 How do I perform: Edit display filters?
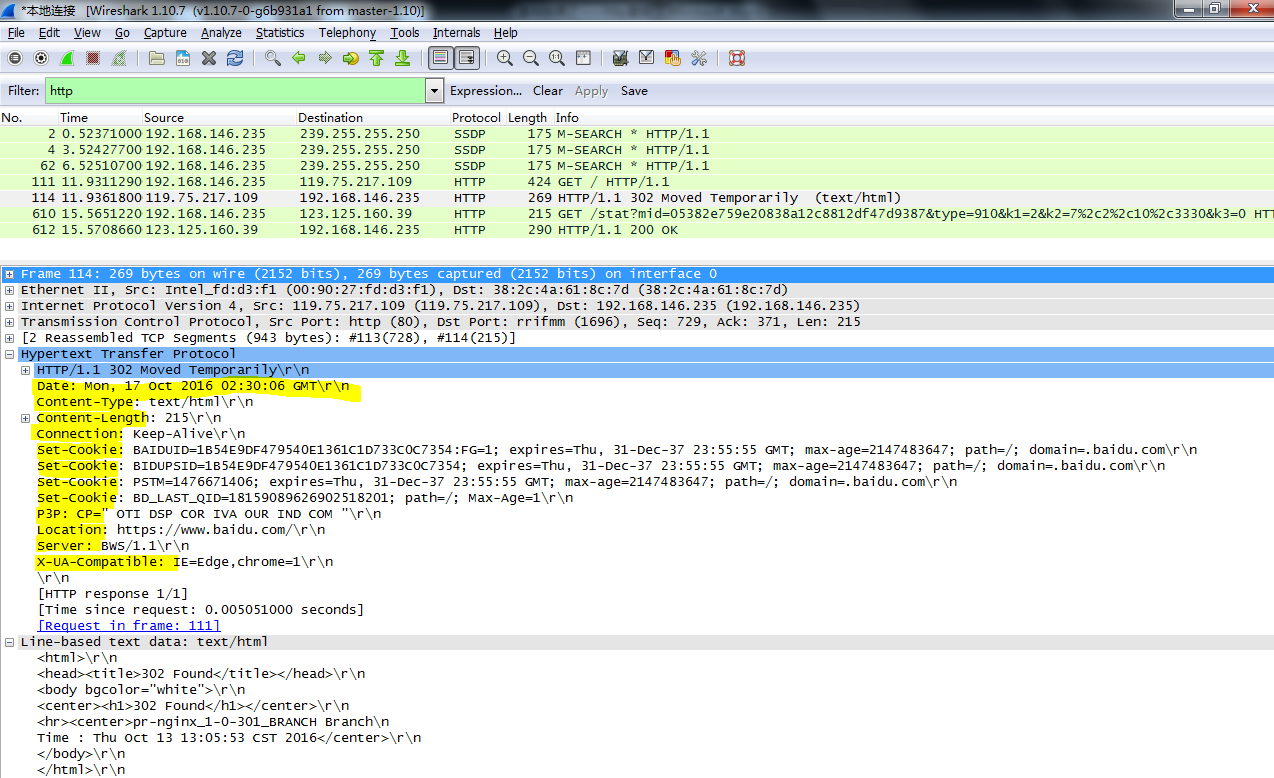(x=646, y=58)
